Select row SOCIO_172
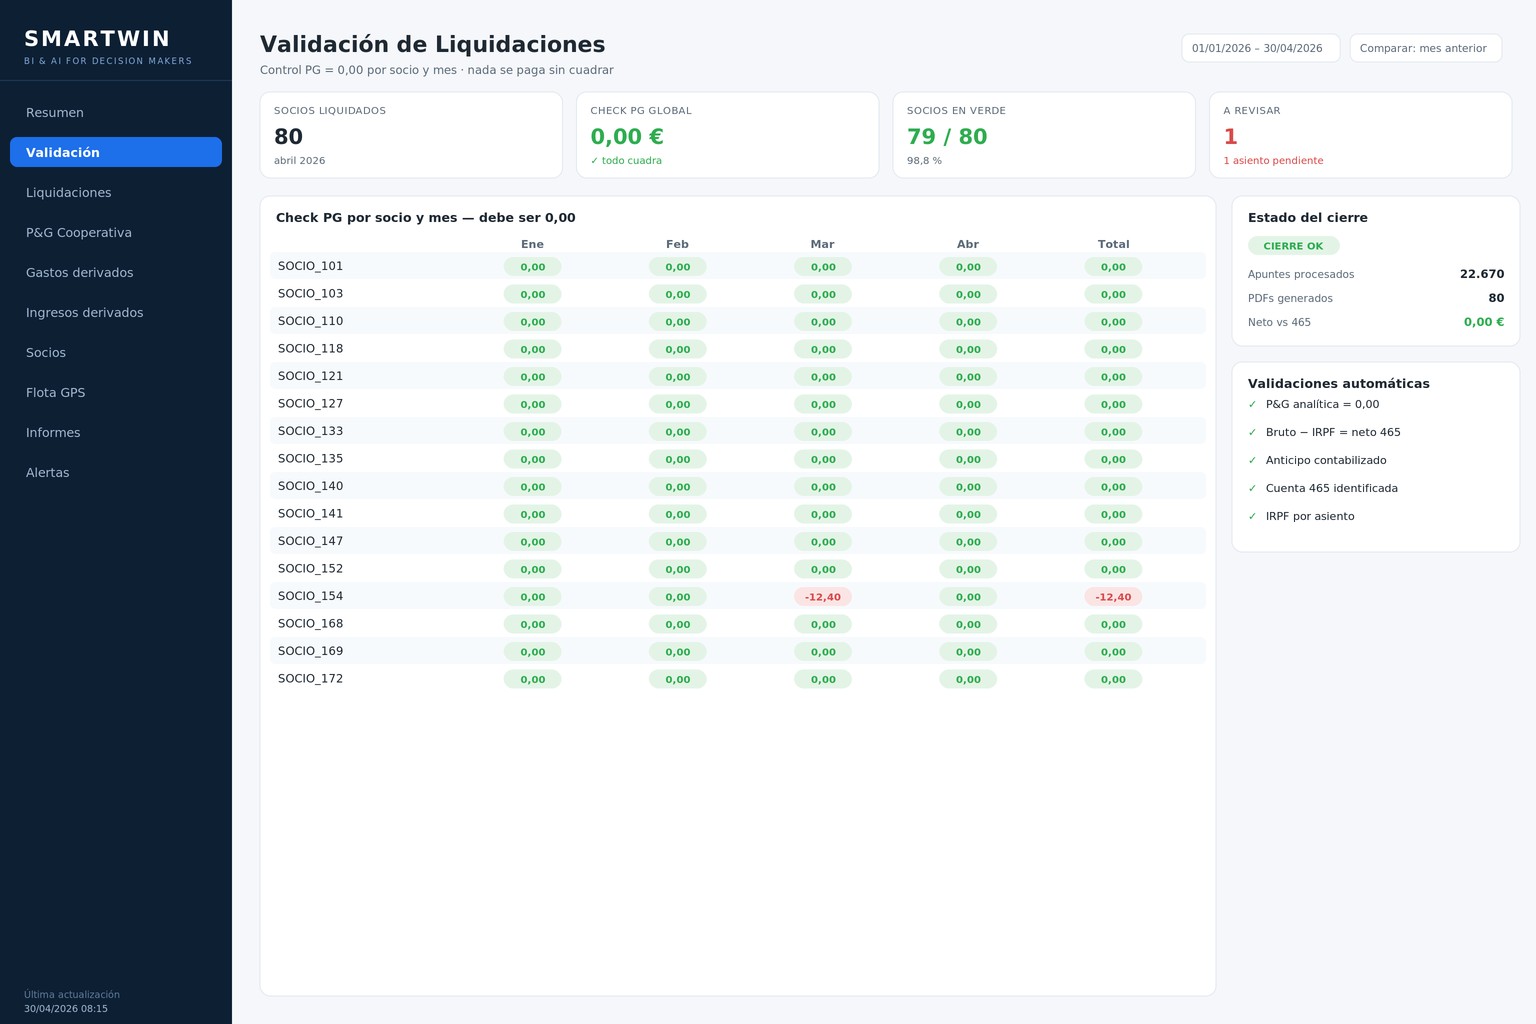Screen dimensions: 1536x1024 coord(738,679)
